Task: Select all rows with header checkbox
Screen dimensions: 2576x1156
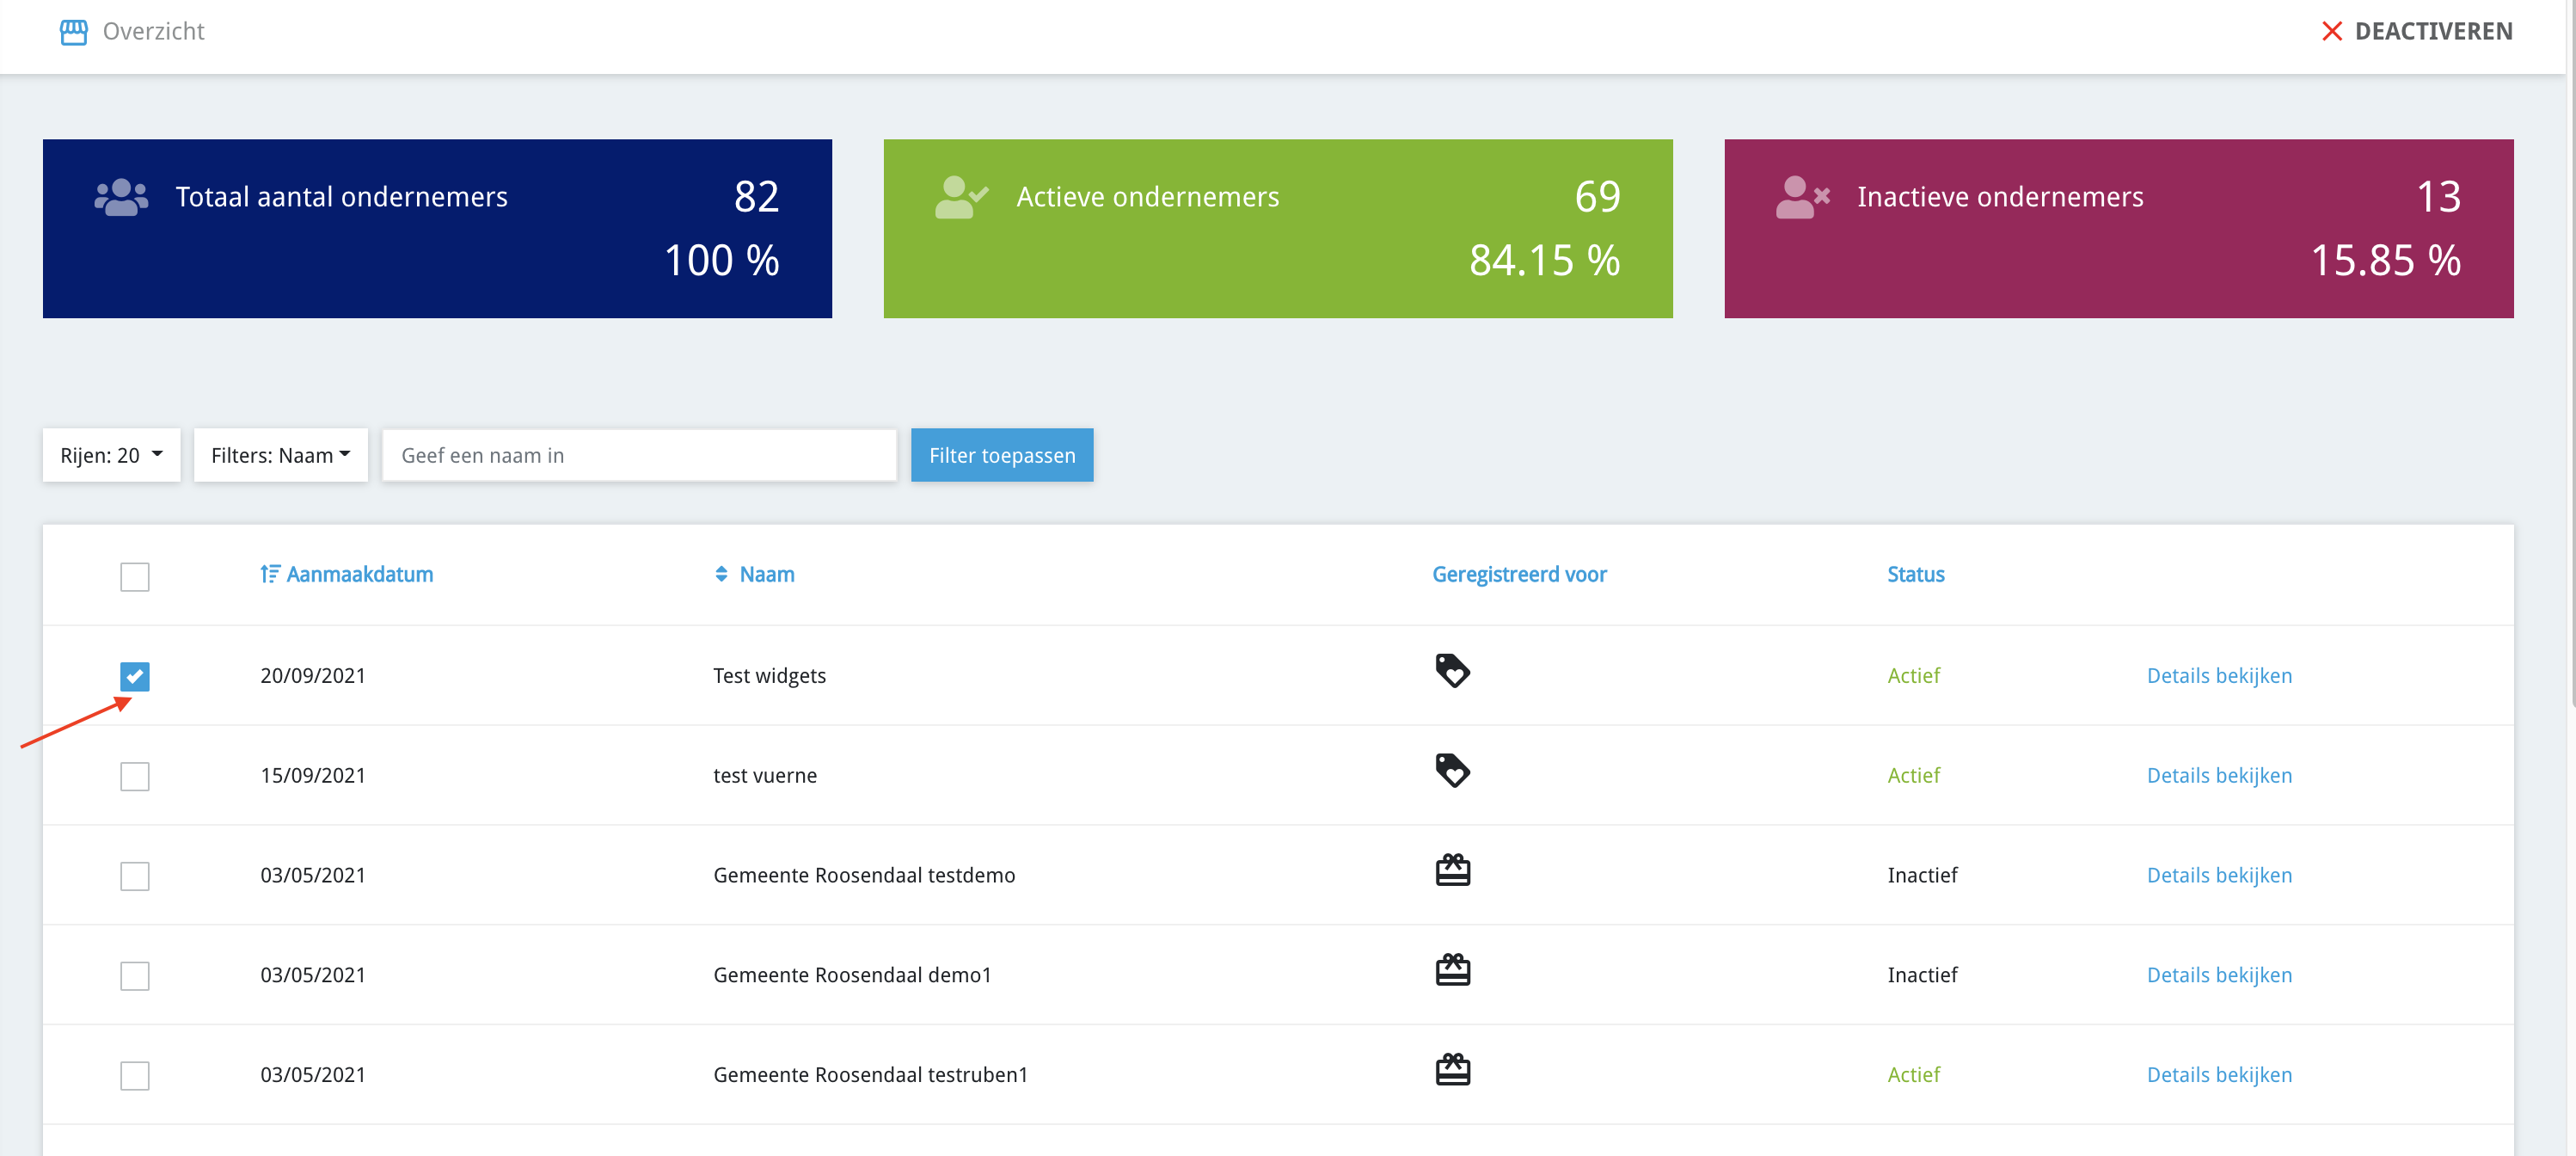Action: (135, 577)
